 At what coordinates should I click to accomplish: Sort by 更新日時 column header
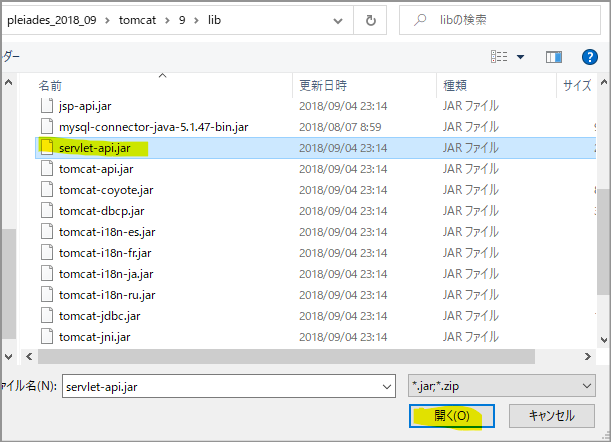pyautogui.click(x=323, y=85)
